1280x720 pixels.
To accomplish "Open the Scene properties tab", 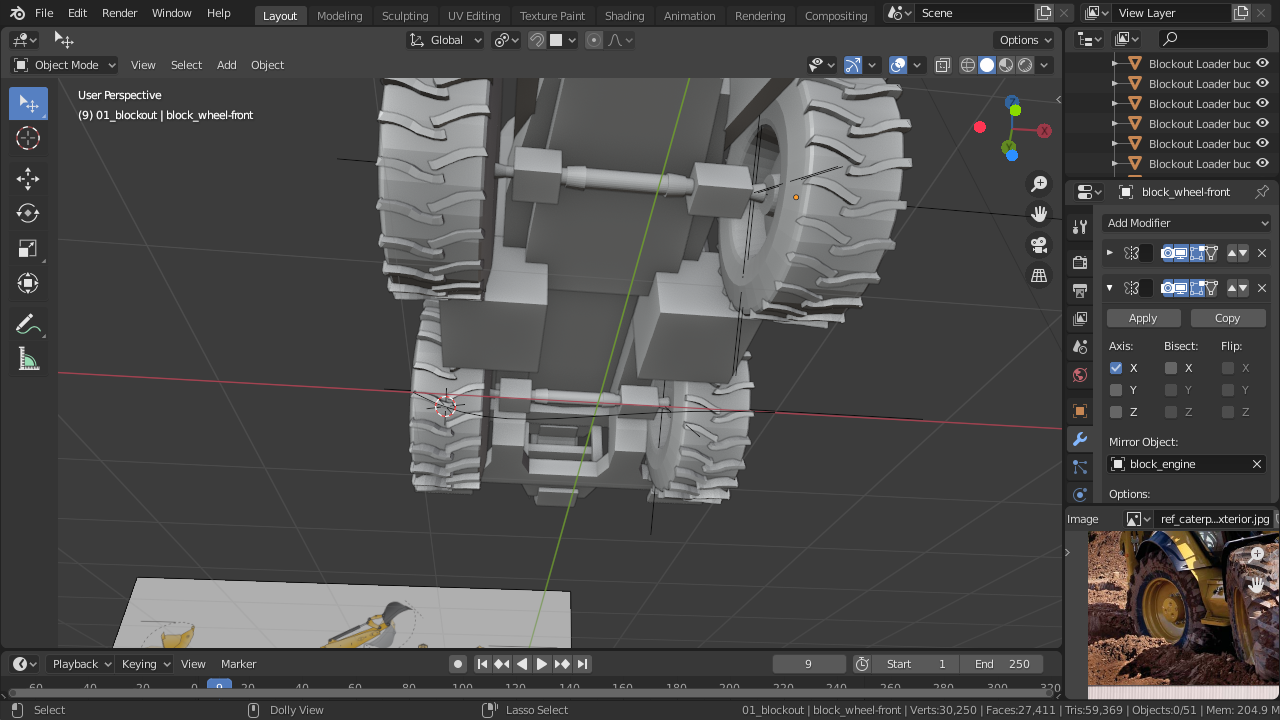I will 1080,347.
